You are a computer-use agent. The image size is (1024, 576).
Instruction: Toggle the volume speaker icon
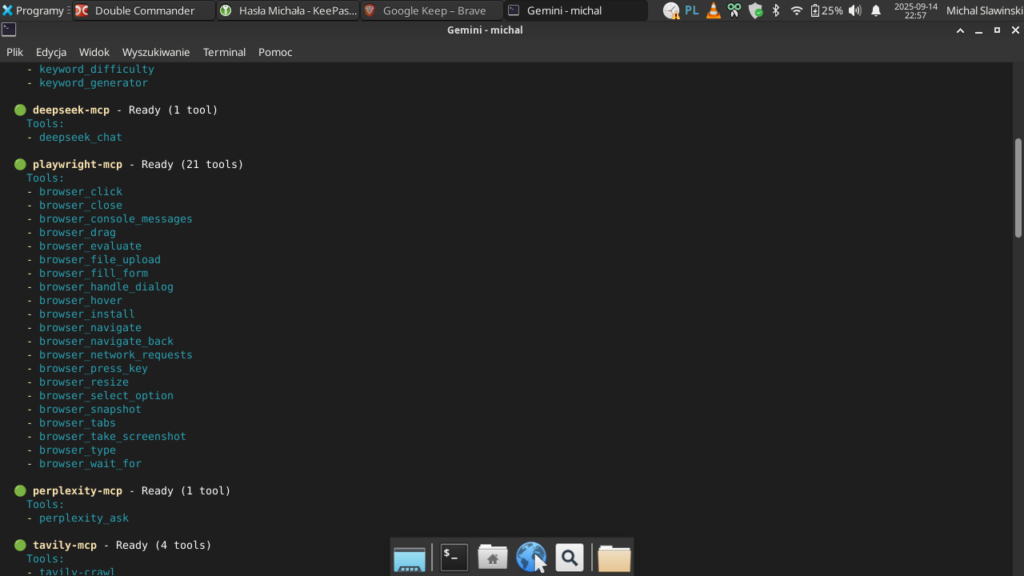[855, 11]
